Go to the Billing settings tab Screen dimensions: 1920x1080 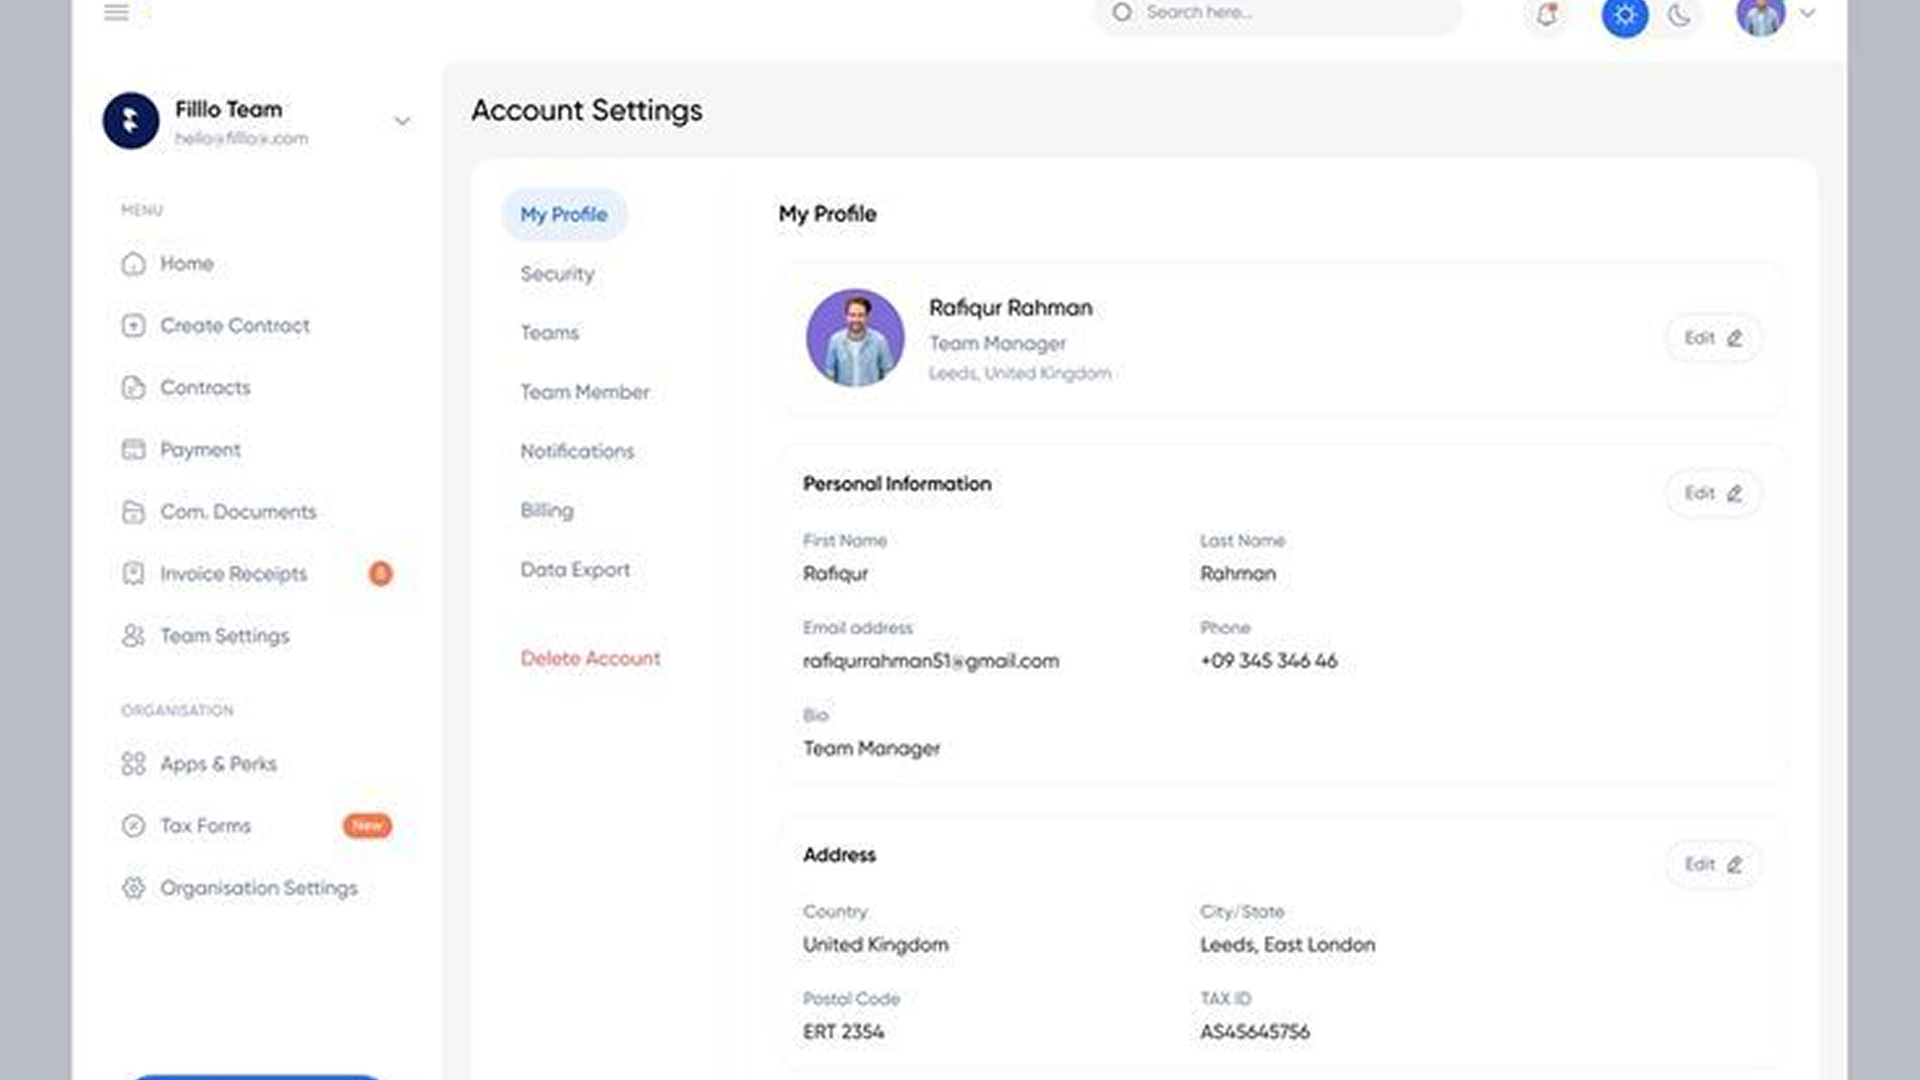[x=547, y=510]
